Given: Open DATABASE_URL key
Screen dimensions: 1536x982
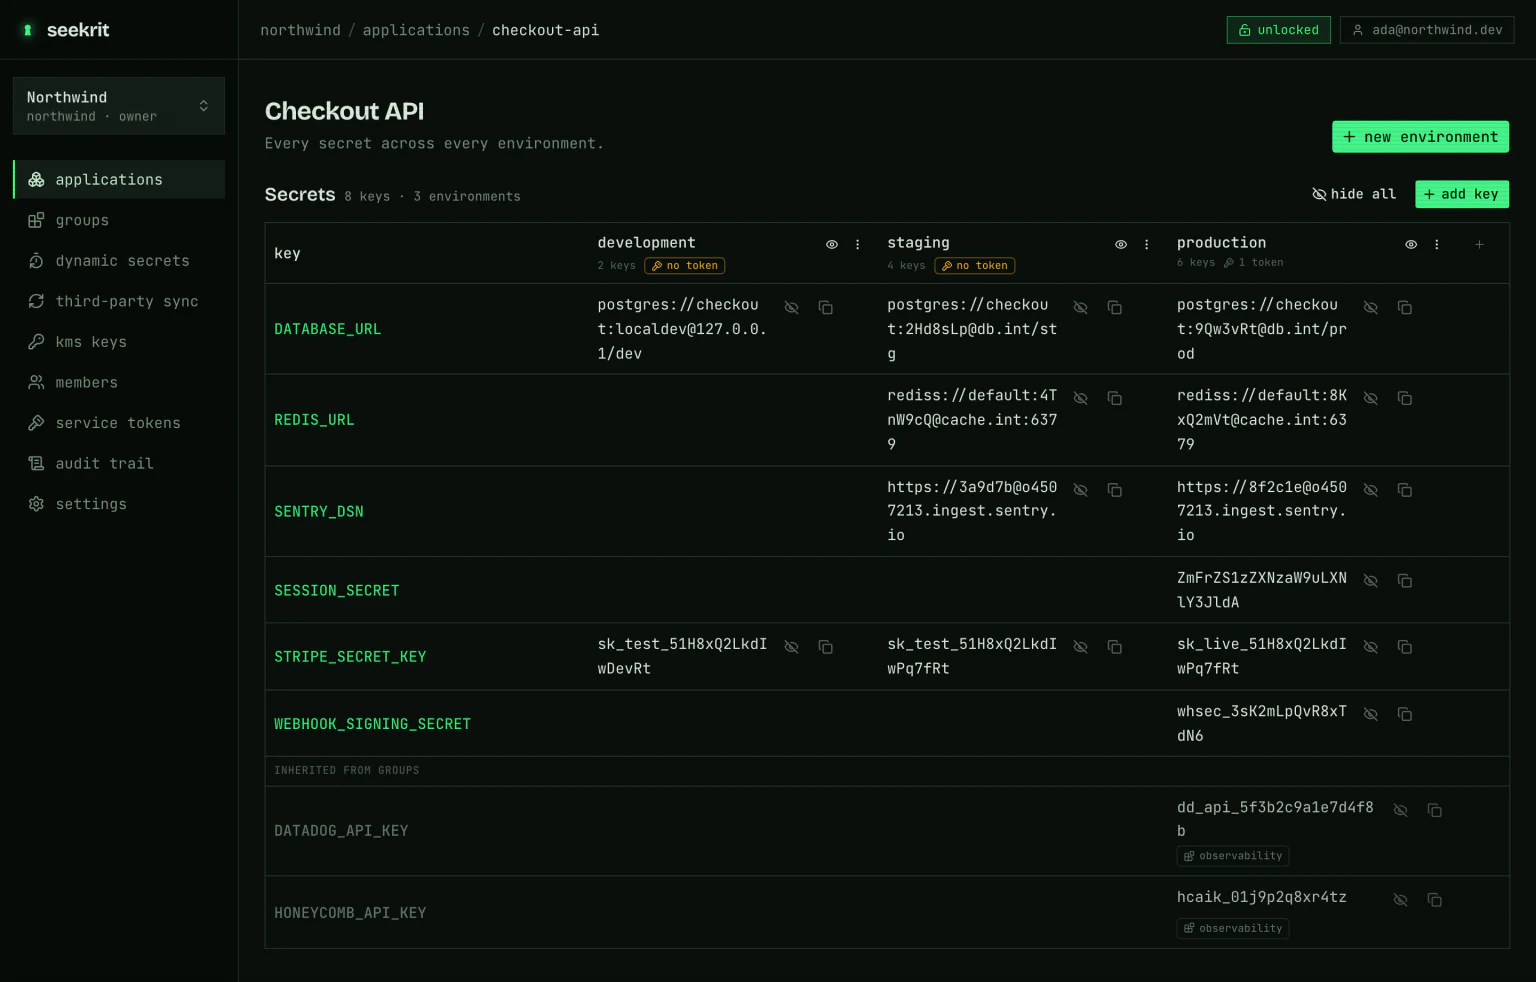Looking at the screenshot, I should pyautogui.click(x=327, y=329).
